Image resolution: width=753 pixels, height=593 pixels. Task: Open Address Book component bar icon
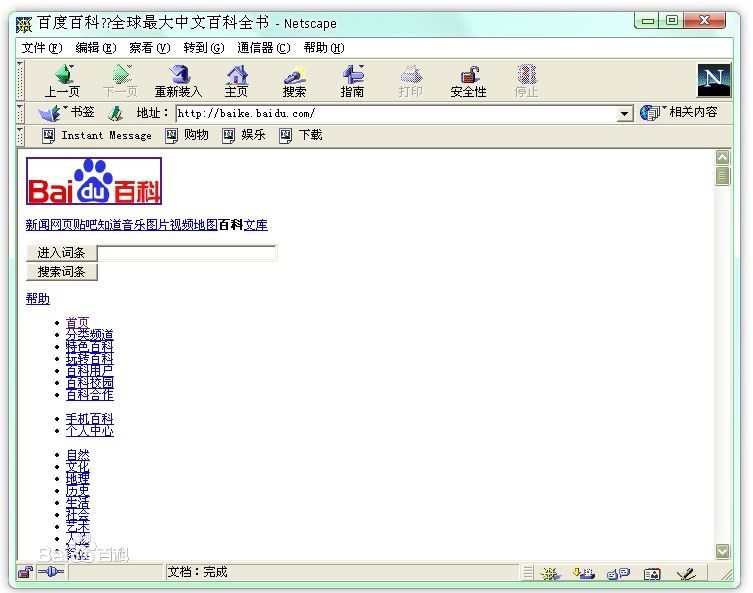coord(652,573)
